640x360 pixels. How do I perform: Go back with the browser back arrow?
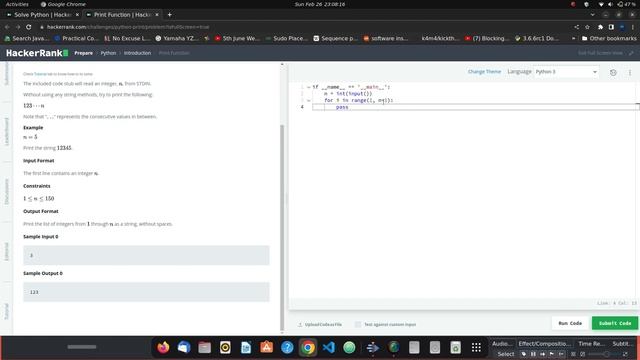[7, 27]
